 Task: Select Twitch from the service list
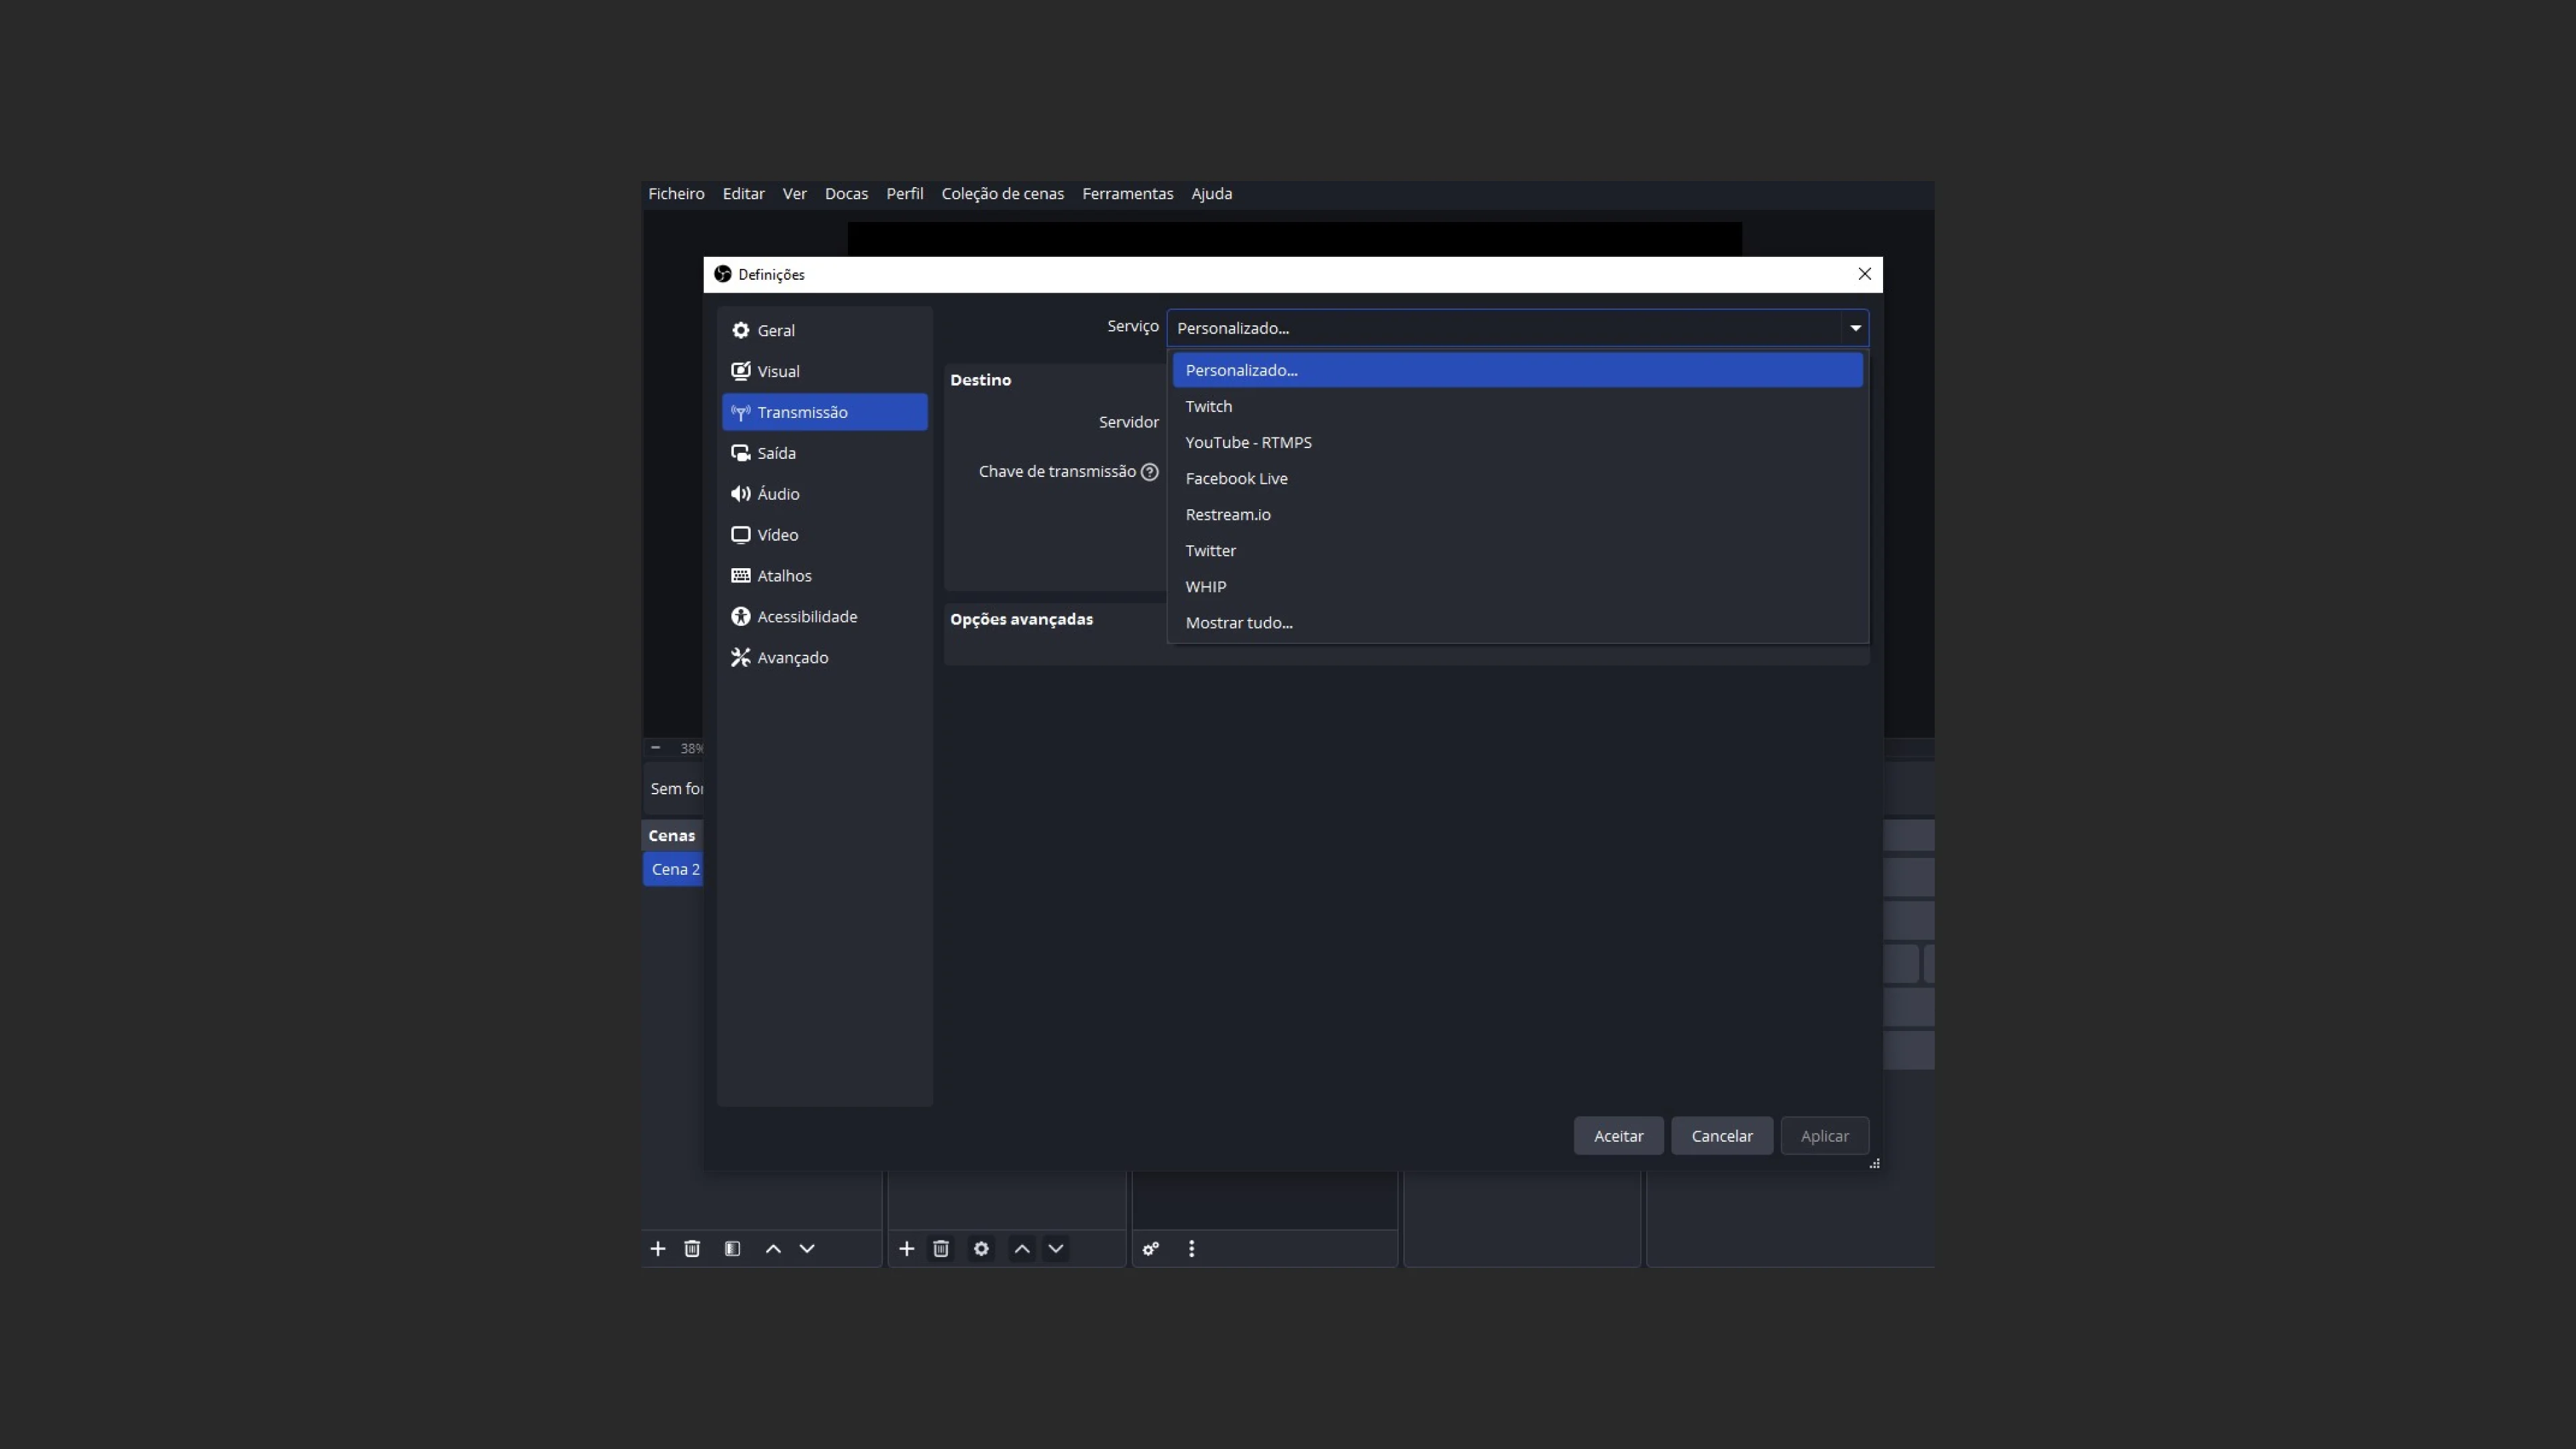(x=1517, y=406)
